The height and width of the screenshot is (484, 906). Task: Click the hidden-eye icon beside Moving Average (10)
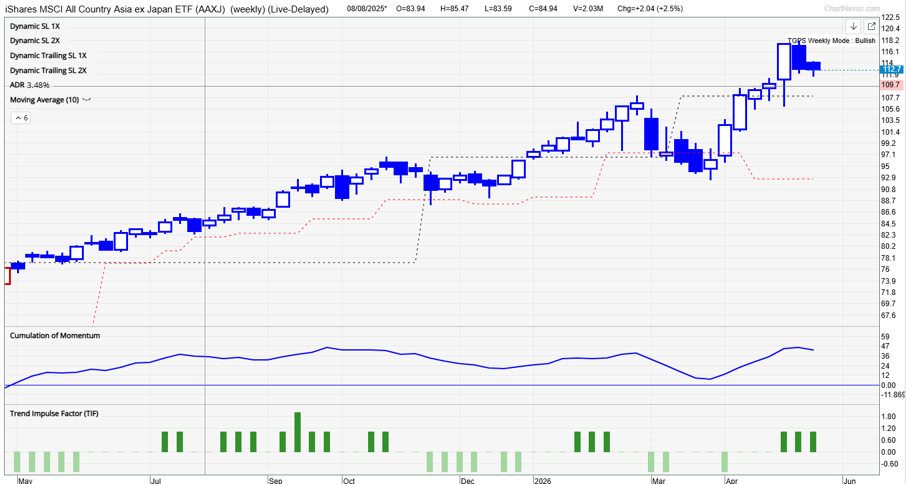pos(87,100)
